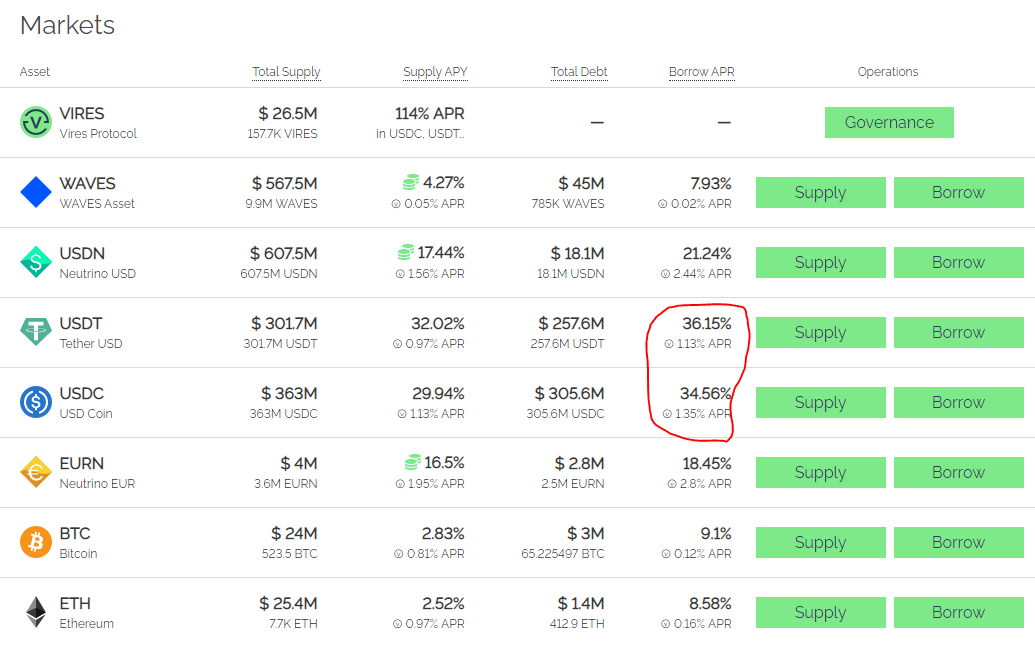This screenshot has width=1035, height=651.
Task: Click the USDT asset name
Action: point(81,324)
